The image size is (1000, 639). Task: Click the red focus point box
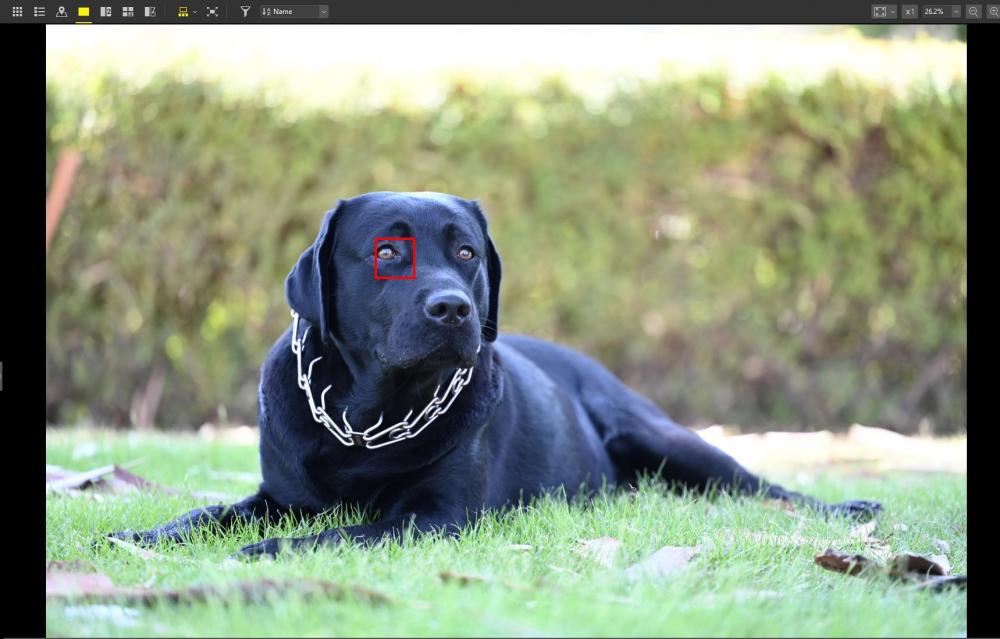[x=395, y=258]
